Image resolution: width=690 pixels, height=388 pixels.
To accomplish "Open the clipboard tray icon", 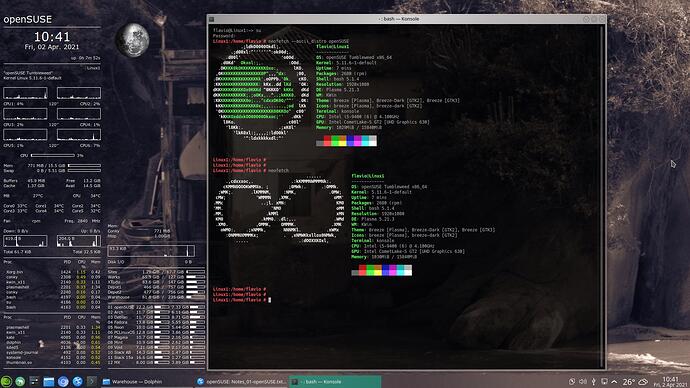I will [x=572, y=381].
